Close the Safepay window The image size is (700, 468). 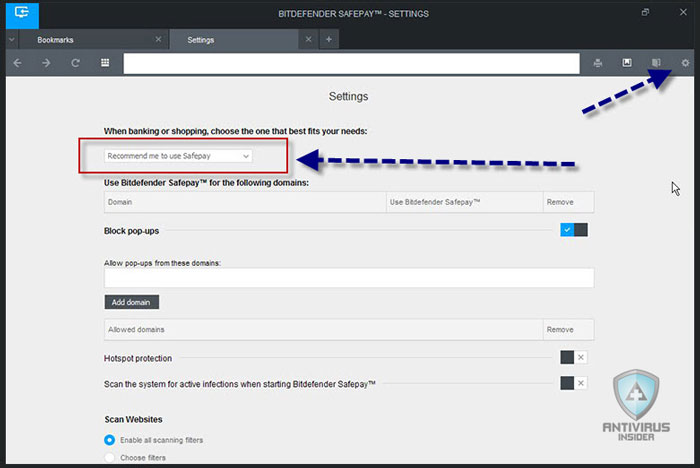coord(683,12)
